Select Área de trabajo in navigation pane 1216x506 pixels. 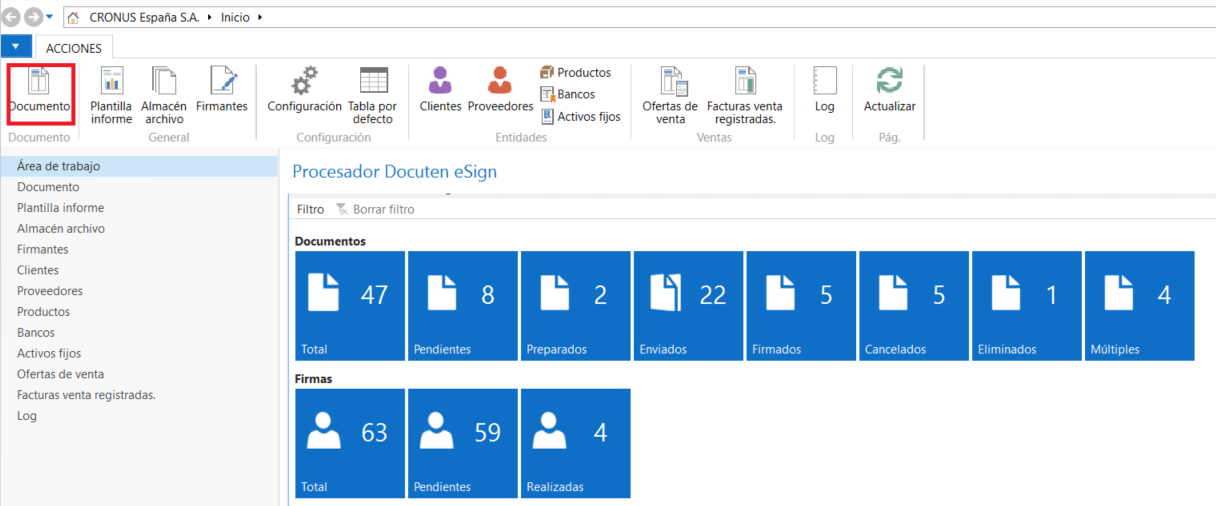coord(139,166)
